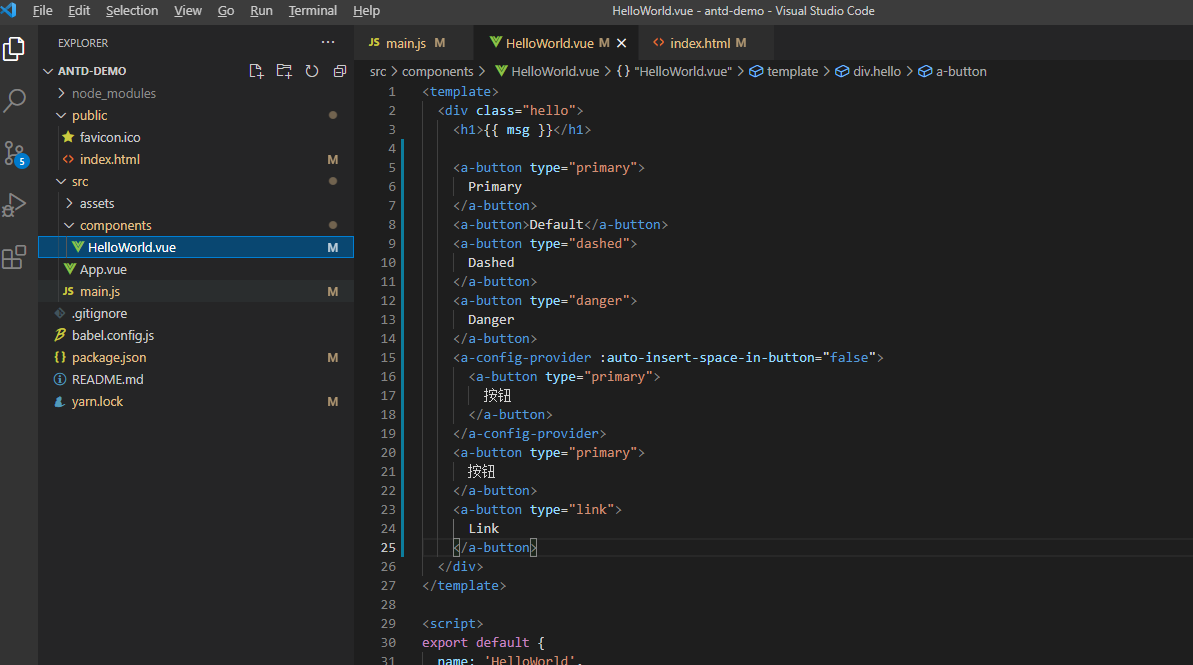Viewport: 1193px width, 665px height.
Task: Click the New File icon in Explorer
Action: [x=256, y=71]
